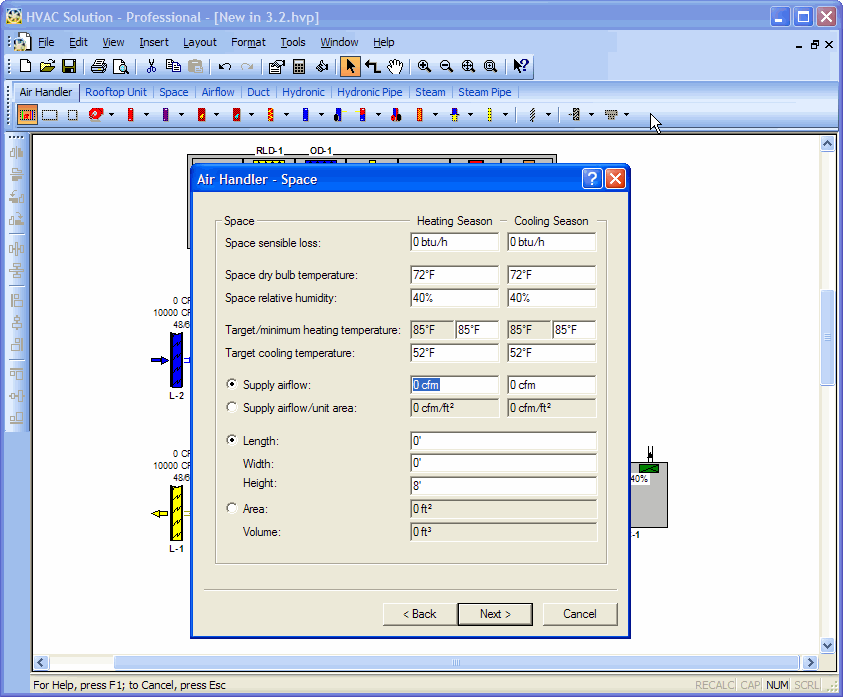This screenshot has width=843, height=697.
Task: Select the Supply airflow/unit area radio button
Action: point(232,407)
